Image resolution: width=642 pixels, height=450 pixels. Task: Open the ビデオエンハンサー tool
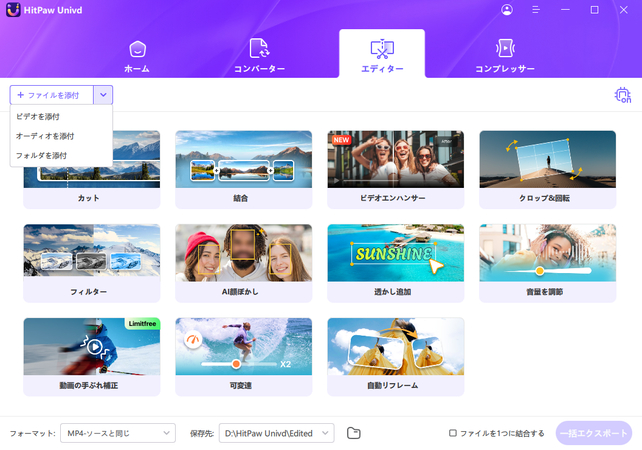pos(396,170)
